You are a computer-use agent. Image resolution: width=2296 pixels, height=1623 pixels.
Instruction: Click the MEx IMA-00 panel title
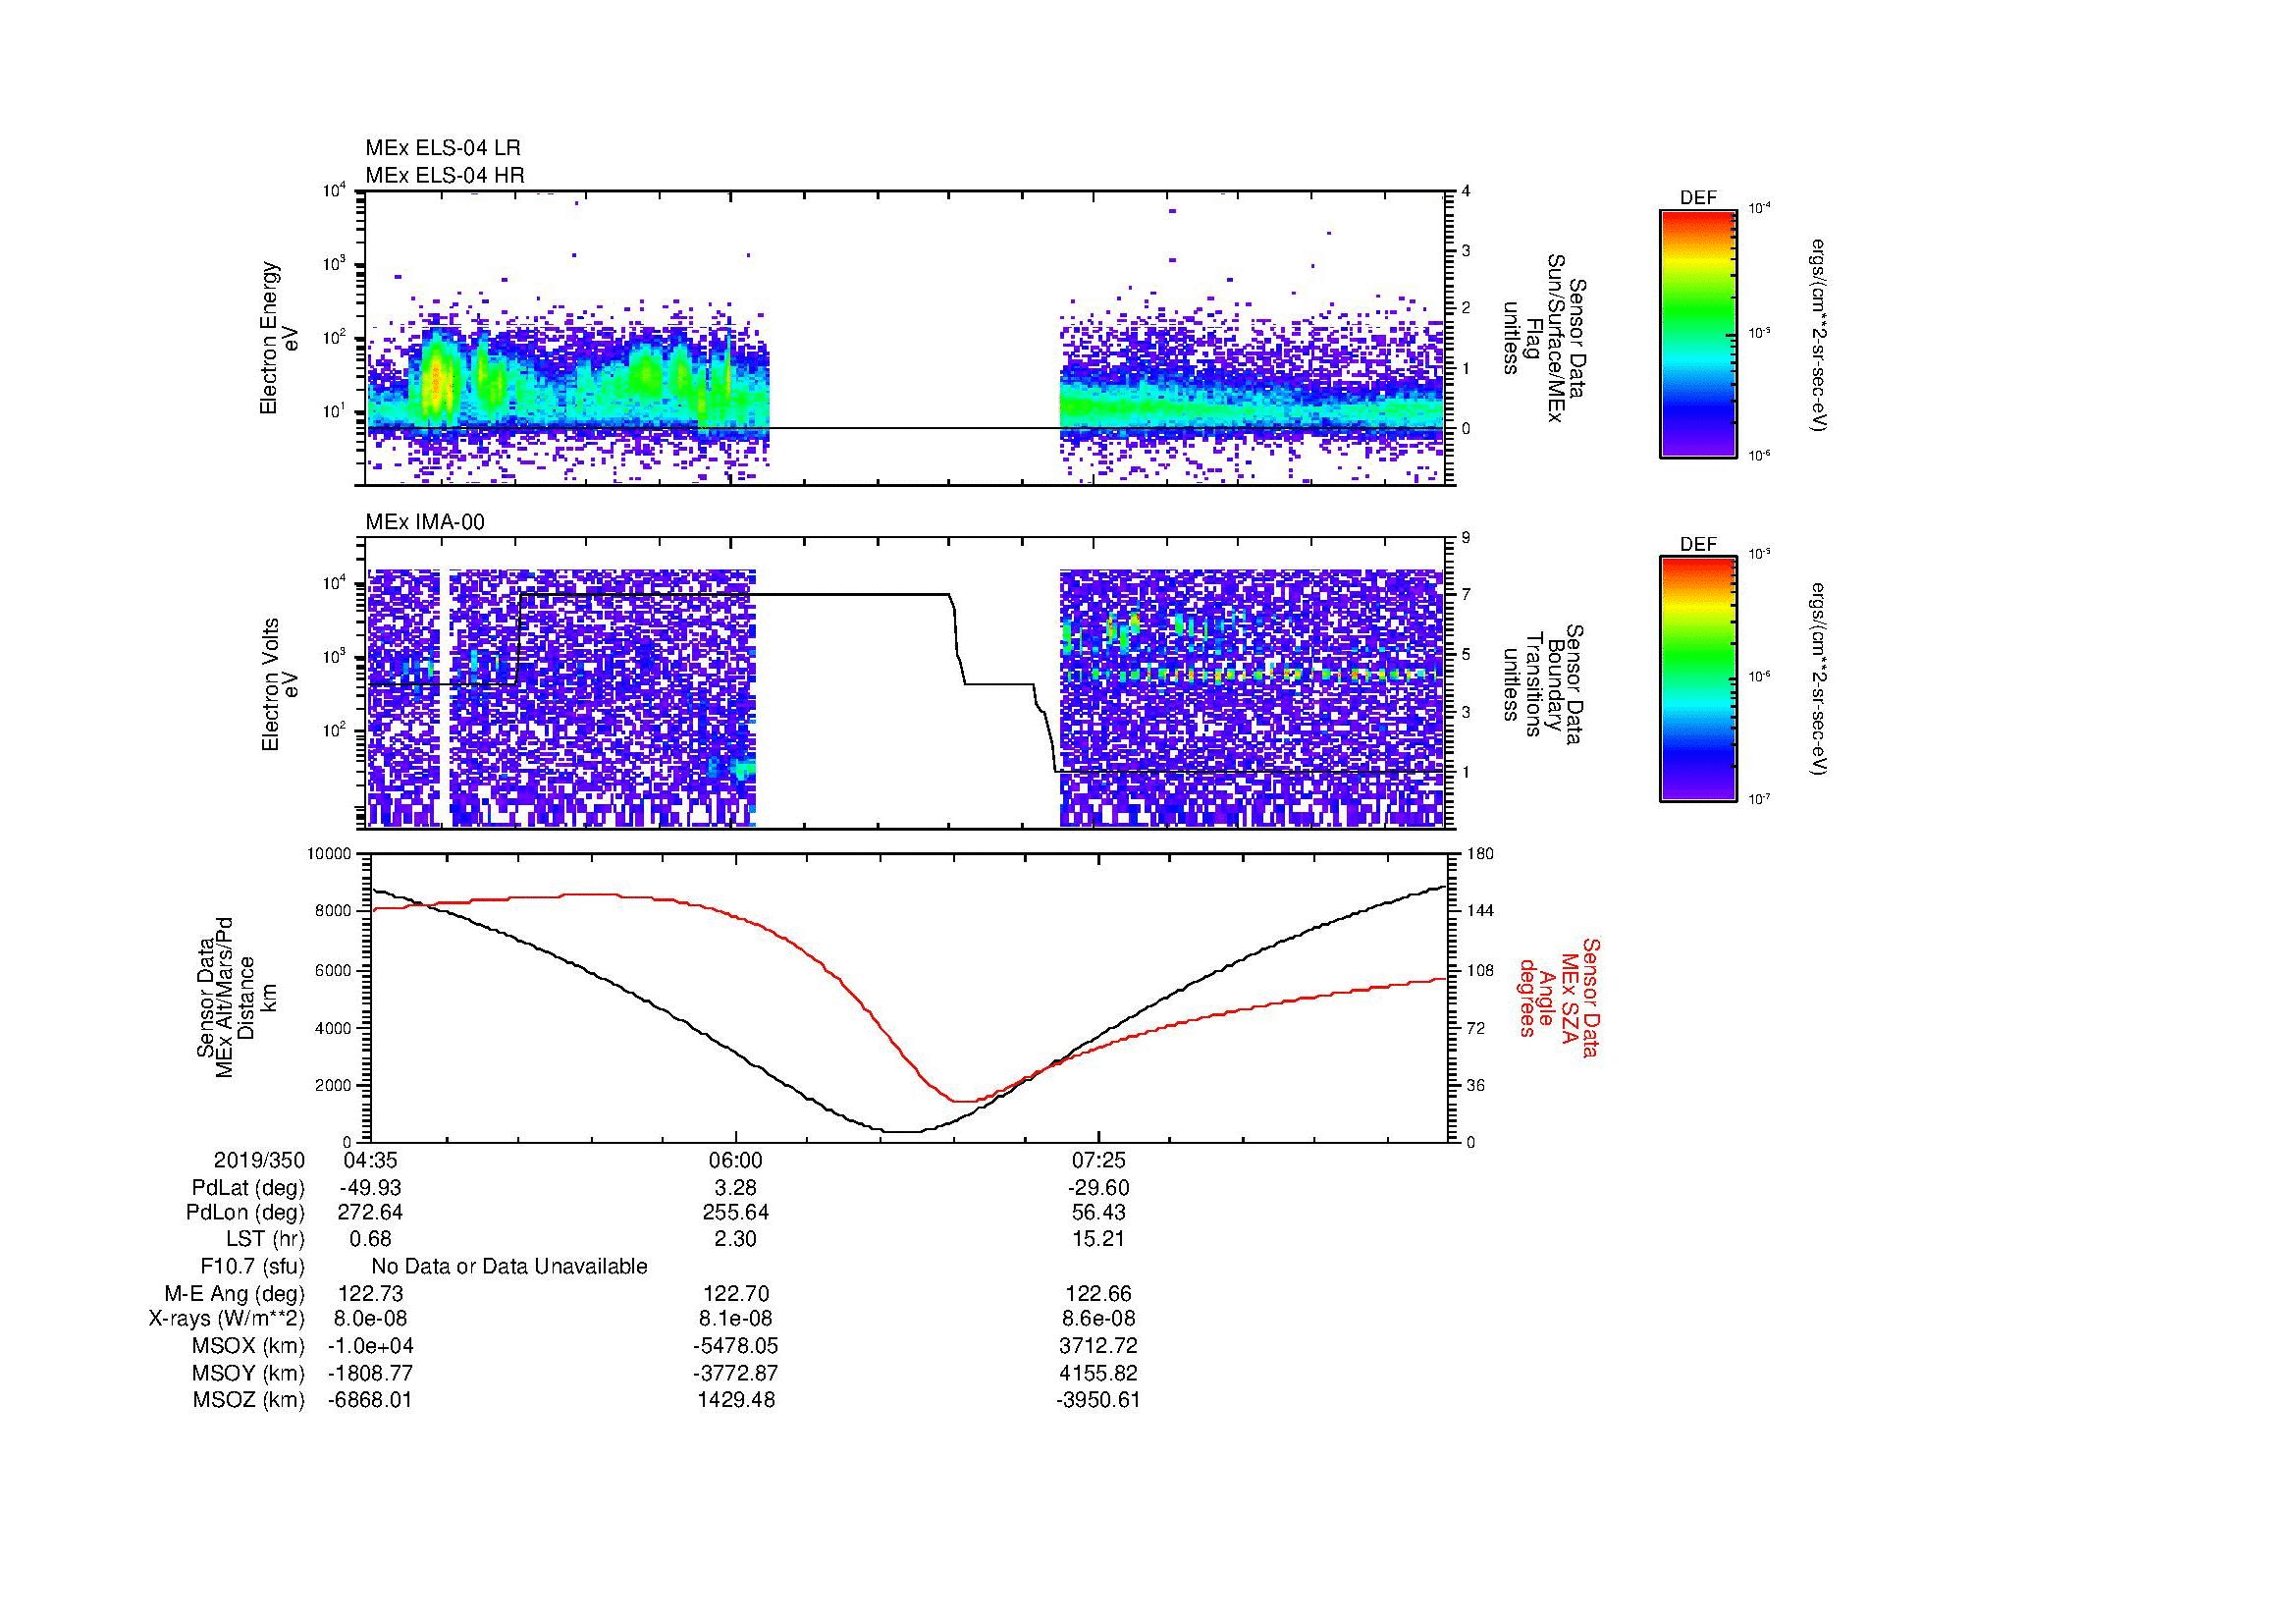pyautogui.click(x=425, y=522)
